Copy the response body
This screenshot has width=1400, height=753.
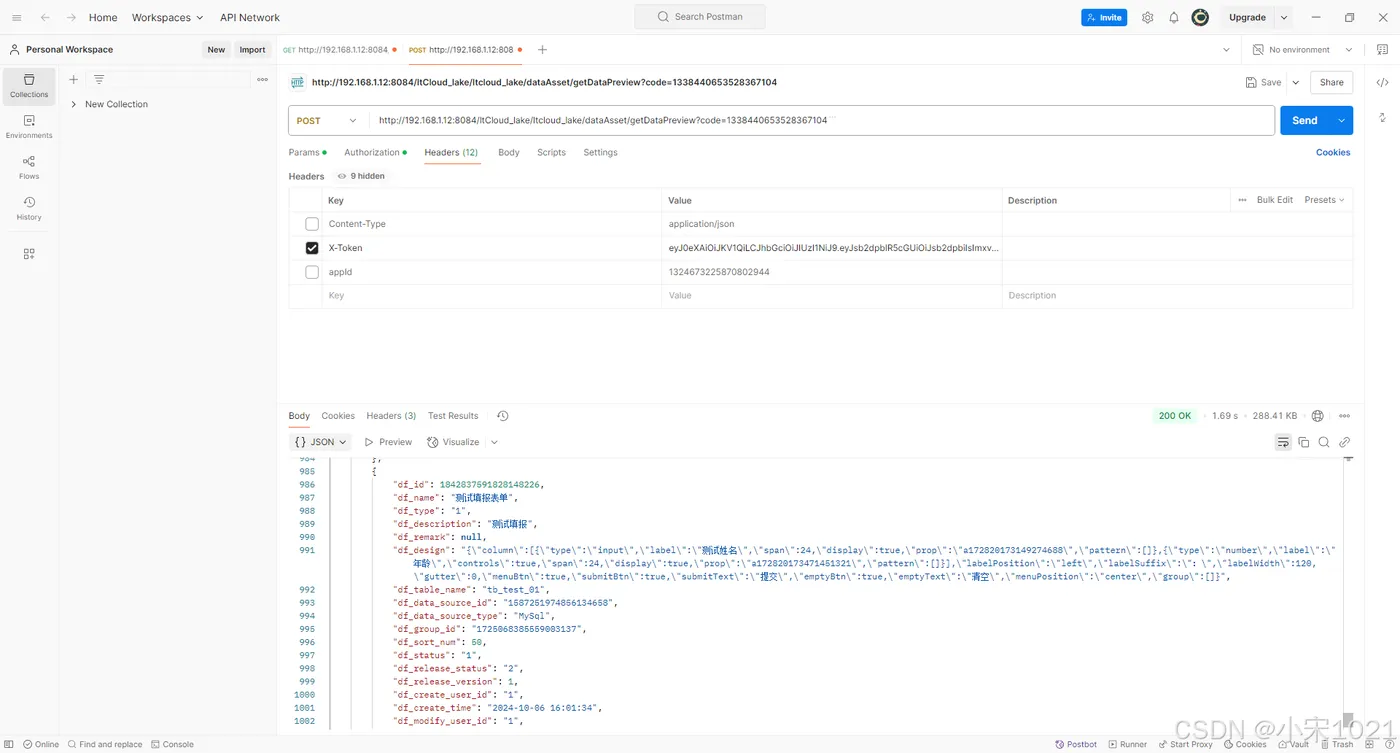(x=1303, y=442)
